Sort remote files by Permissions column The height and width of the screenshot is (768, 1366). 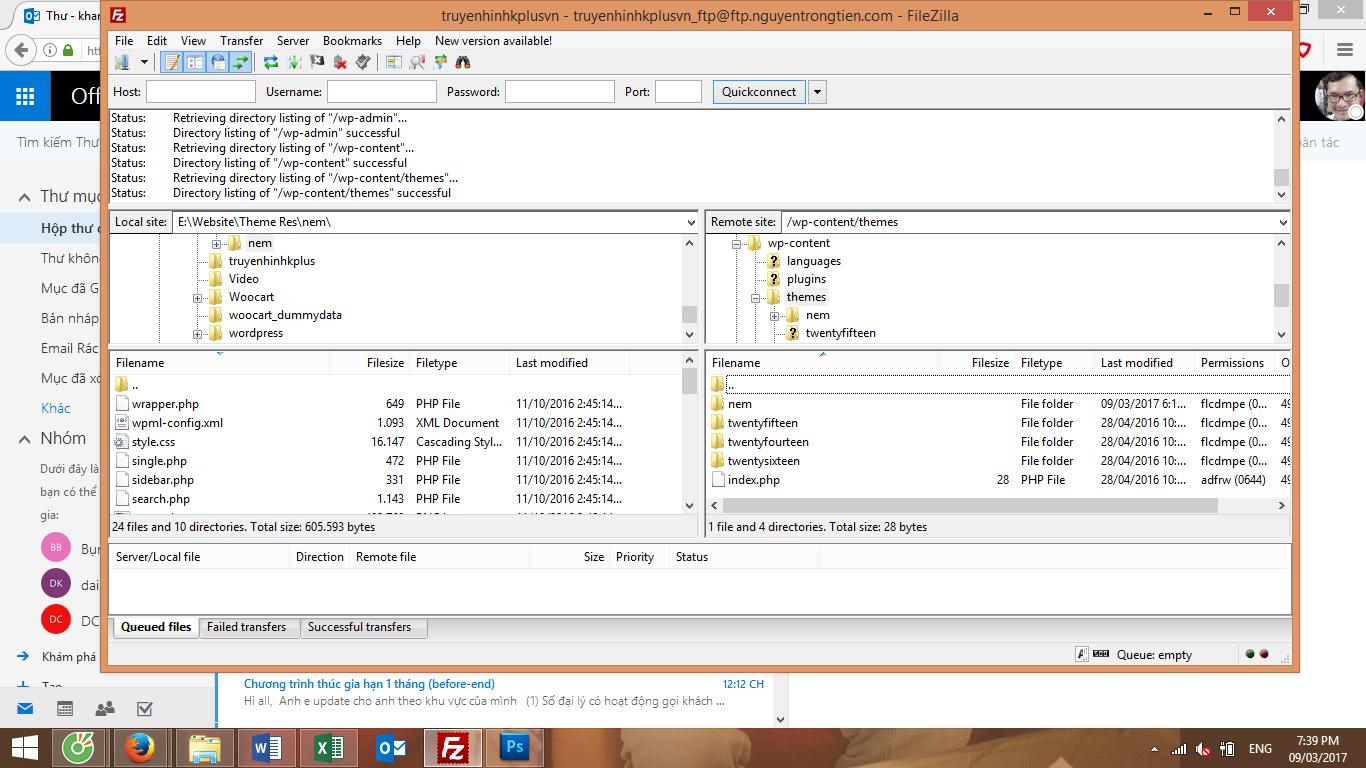1234,363
